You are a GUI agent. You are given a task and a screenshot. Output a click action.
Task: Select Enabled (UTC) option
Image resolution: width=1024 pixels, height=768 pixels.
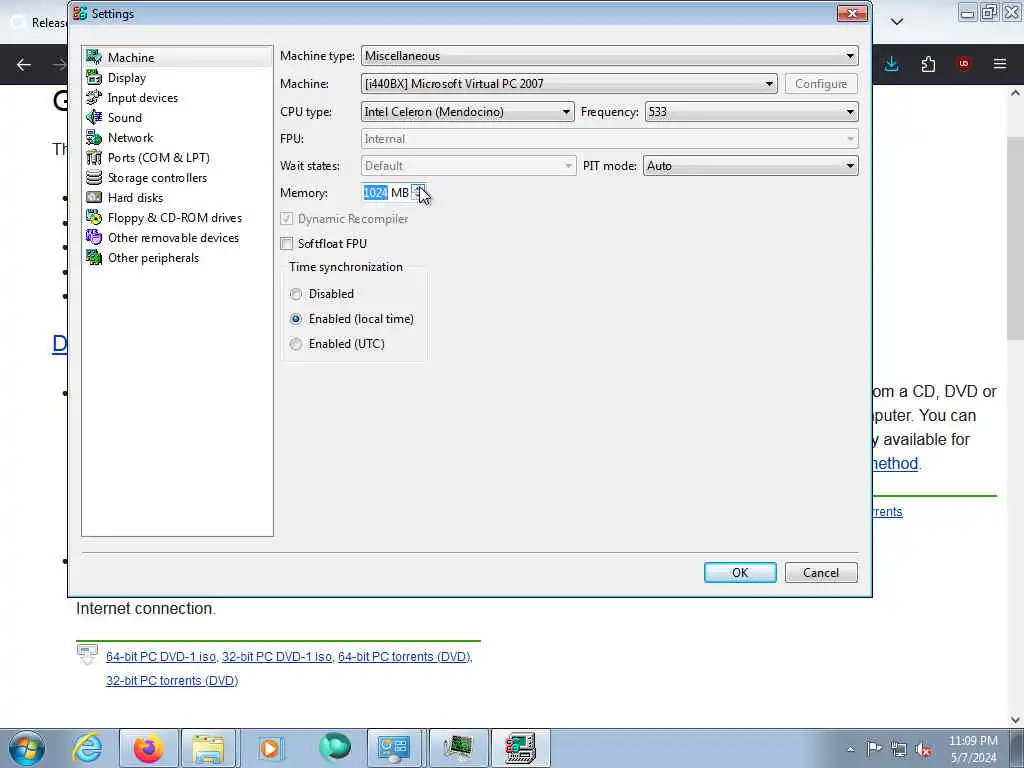coord(296,344)
